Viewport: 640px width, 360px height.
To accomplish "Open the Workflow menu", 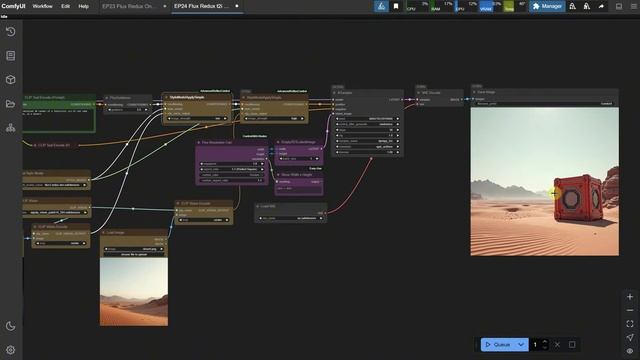I will 42,6.
